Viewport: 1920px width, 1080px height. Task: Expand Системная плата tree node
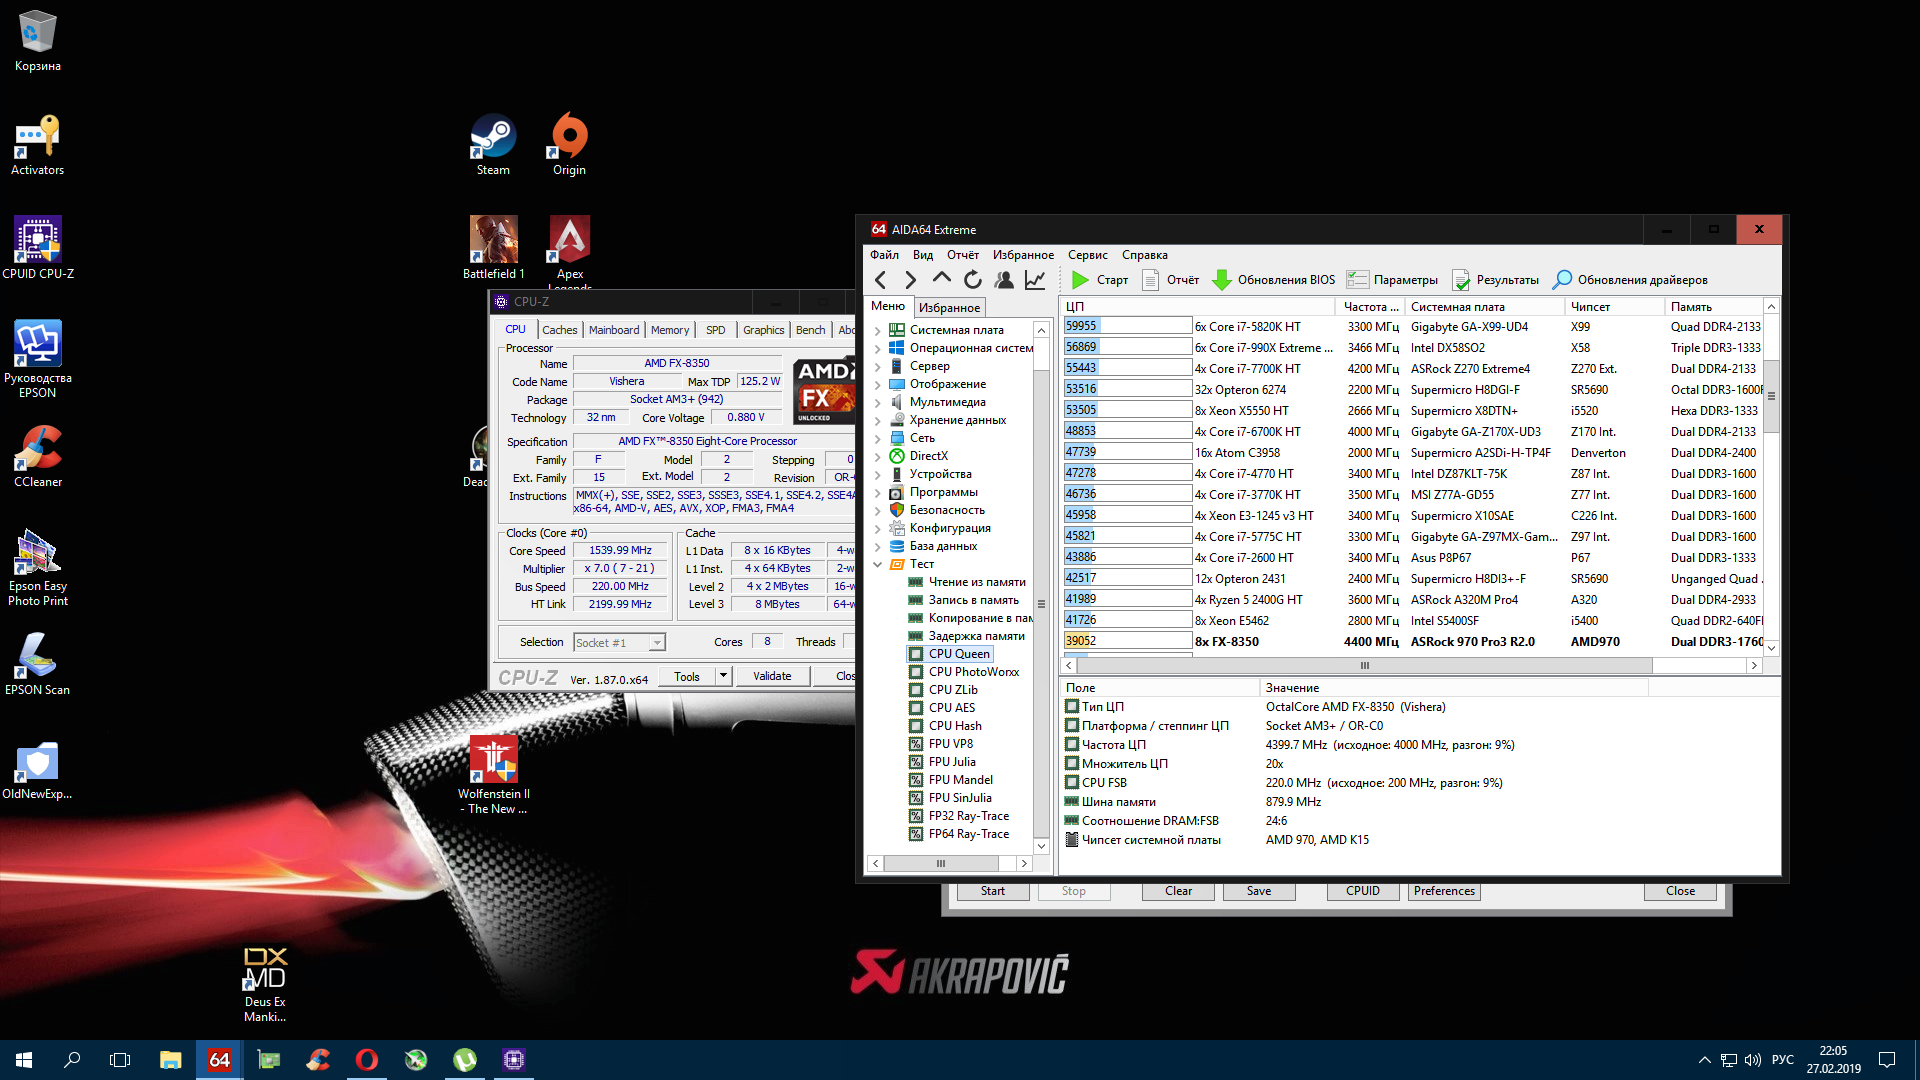coord(878,330)
